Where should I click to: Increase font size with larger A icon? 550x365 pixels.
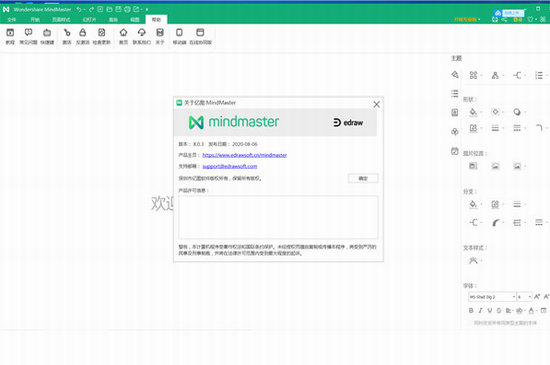(537, 297)
